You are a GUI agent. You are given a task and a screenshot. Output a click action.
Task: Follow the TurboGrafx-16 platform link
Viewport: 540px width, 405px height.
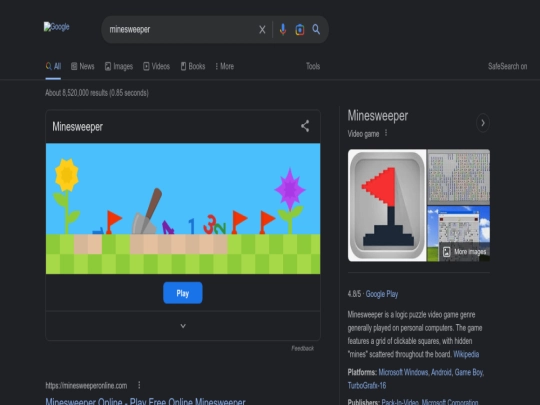[367, 386]
